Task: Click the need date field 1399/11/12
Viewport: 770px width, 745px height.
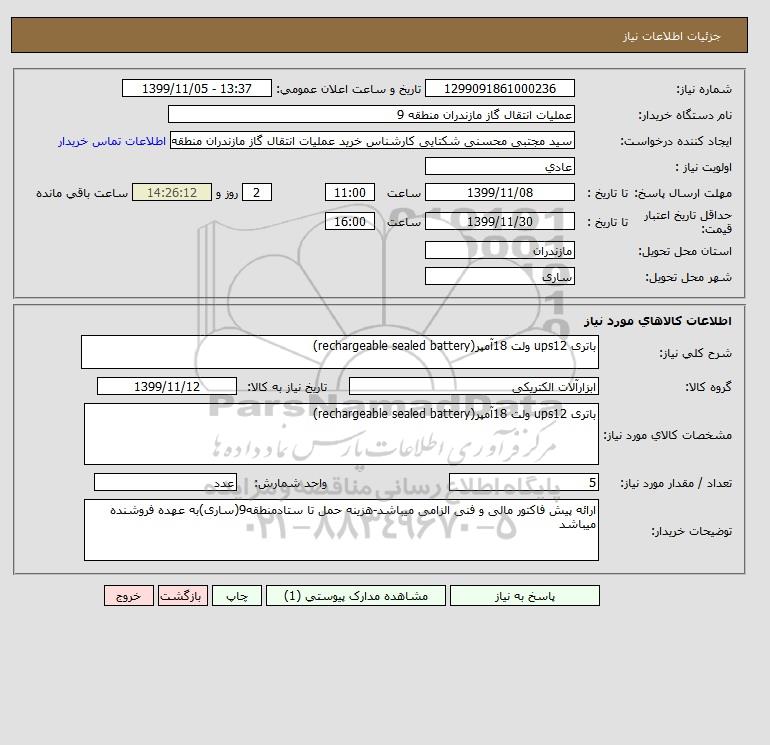Action: (167, 386)
